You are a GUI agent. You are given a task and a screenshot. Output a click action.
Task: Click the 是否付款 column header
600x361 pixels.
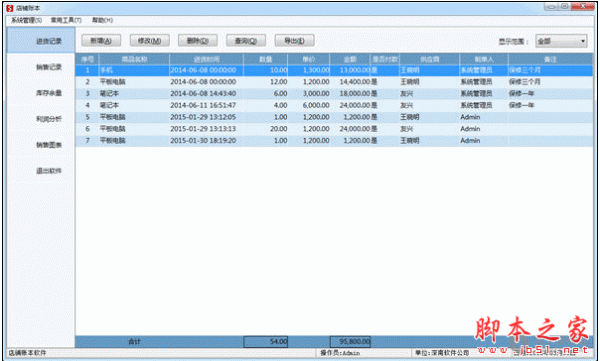click(x=385, y=59)
